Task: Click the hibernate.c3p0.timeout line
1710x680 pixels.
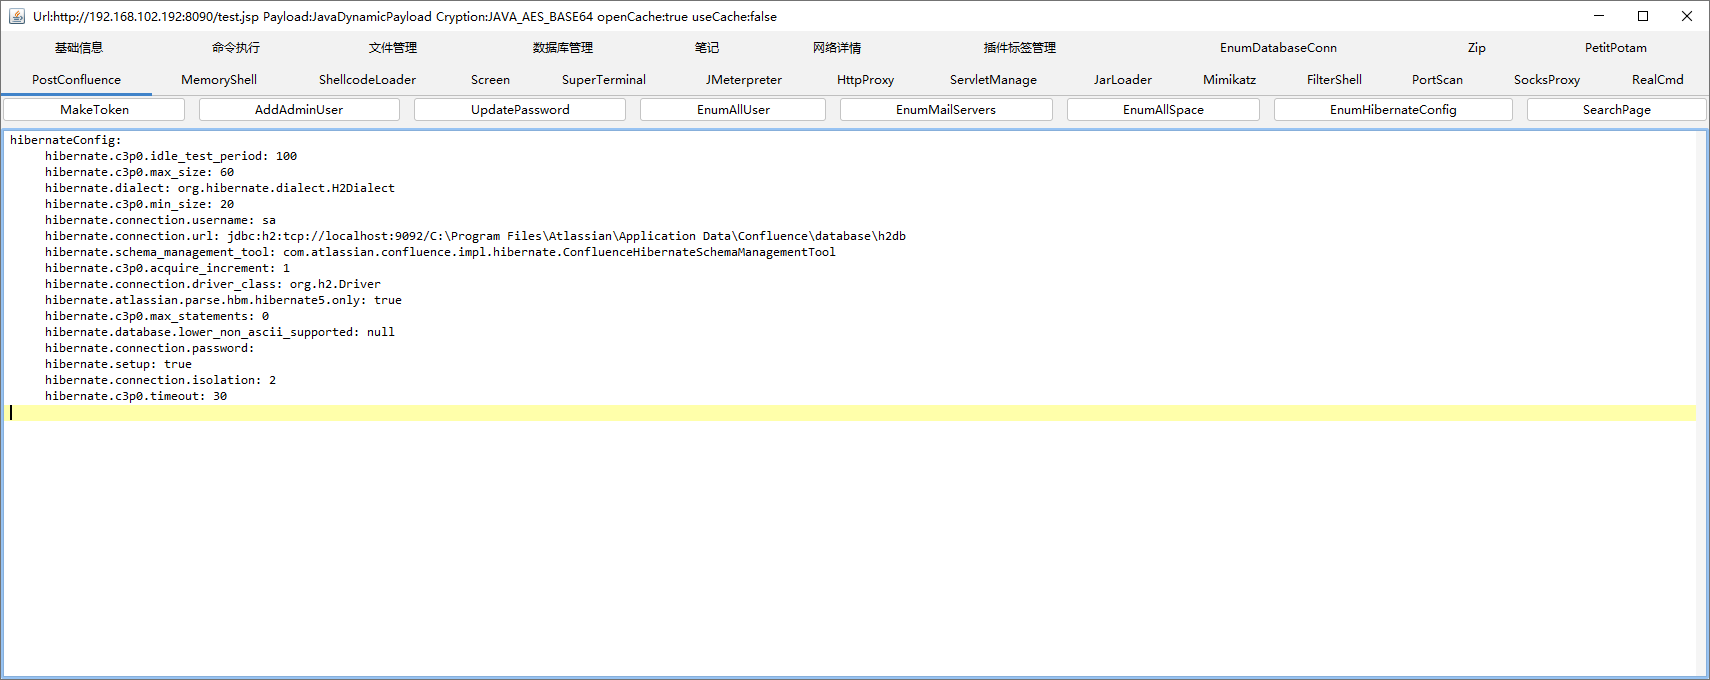Action: (136, 396)
